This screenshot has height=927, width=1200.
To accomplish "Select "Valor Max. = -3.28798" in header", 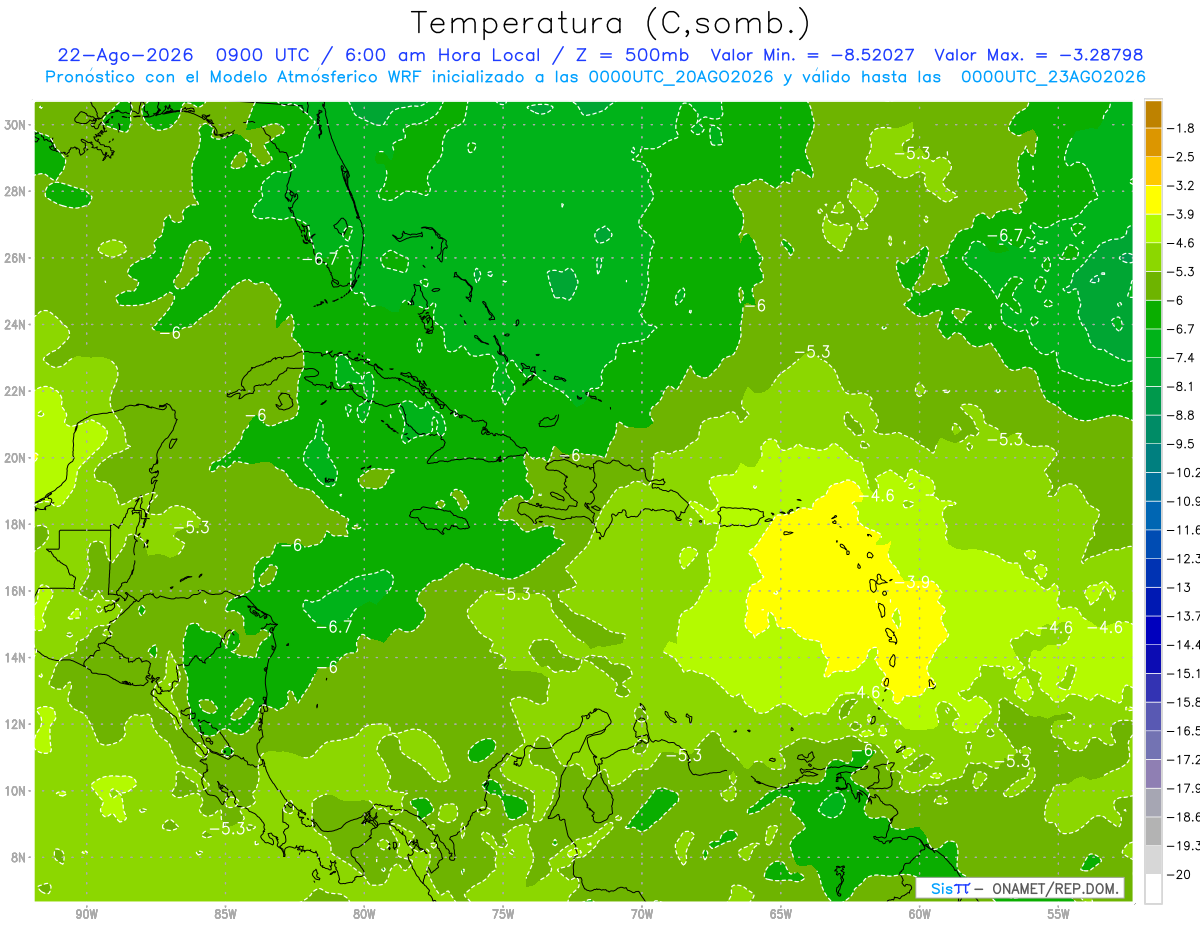I will (1038, 55).
